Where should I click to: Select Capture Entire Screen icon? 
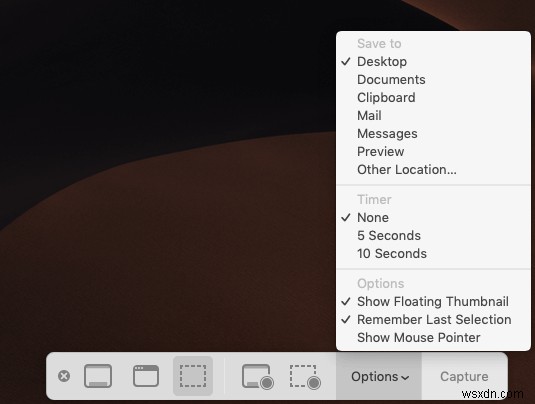(x=98, y=376)
